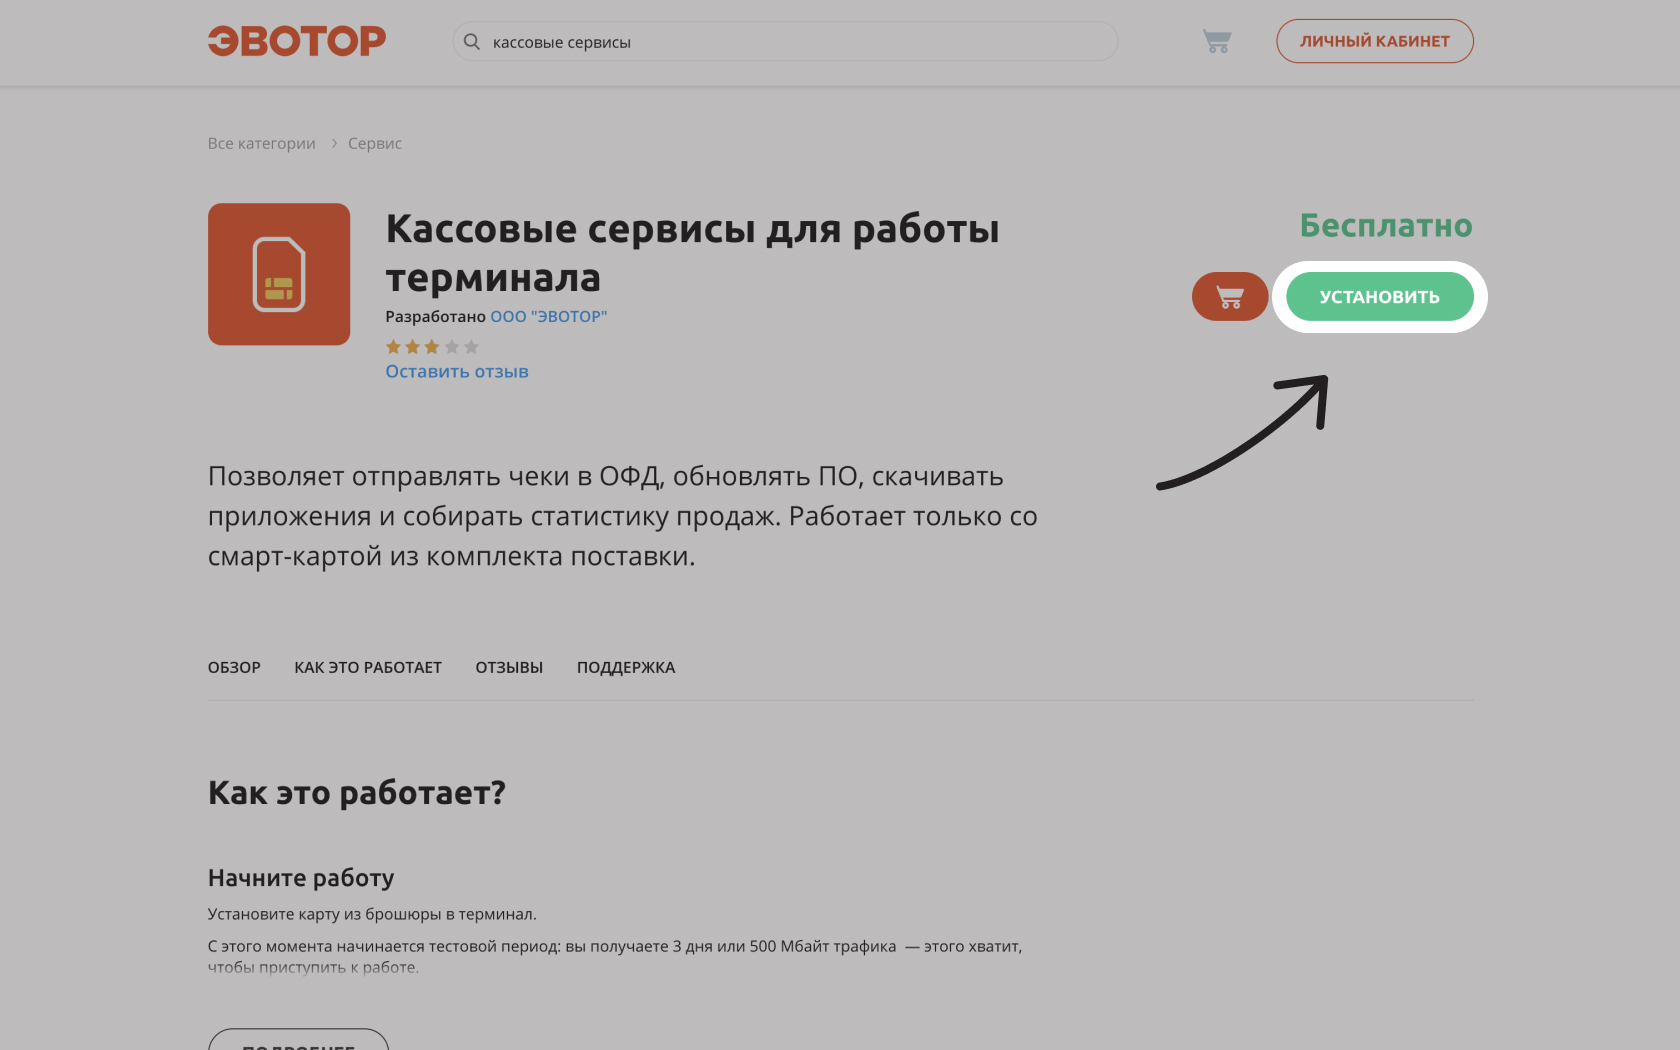1680x1050 pixels.
Task: Open the cart icon in header
Action: click(1216, 41)
